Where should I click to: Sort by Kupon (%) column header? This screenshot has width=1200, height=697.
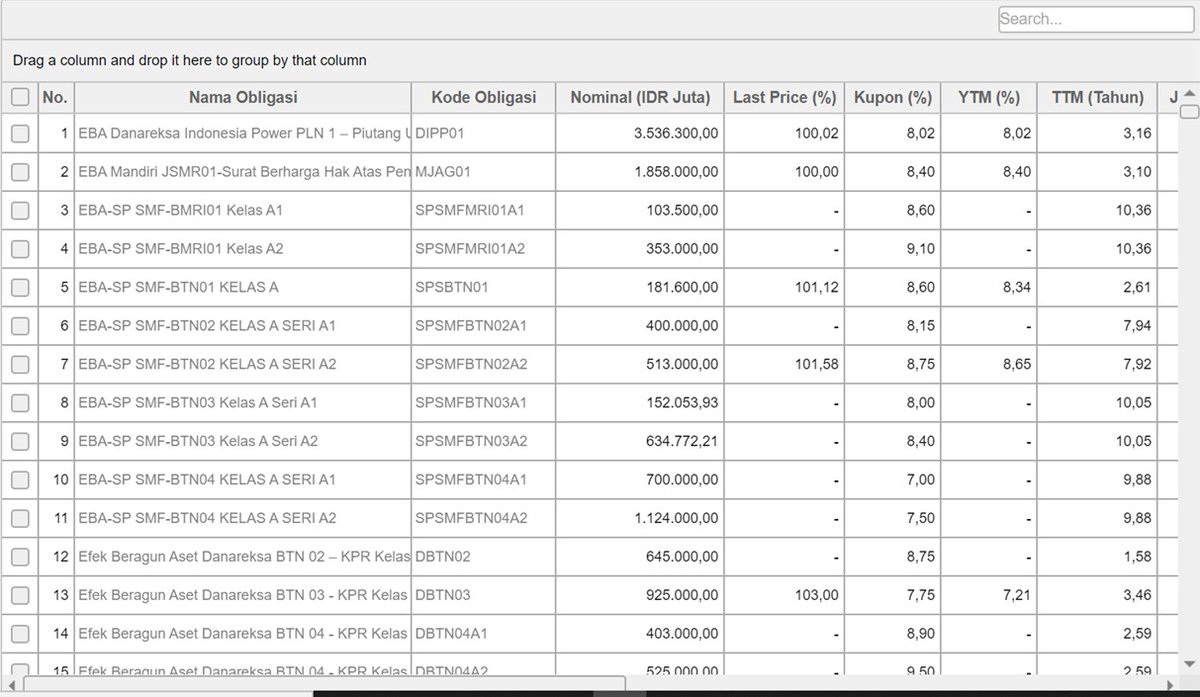point(893,97)
